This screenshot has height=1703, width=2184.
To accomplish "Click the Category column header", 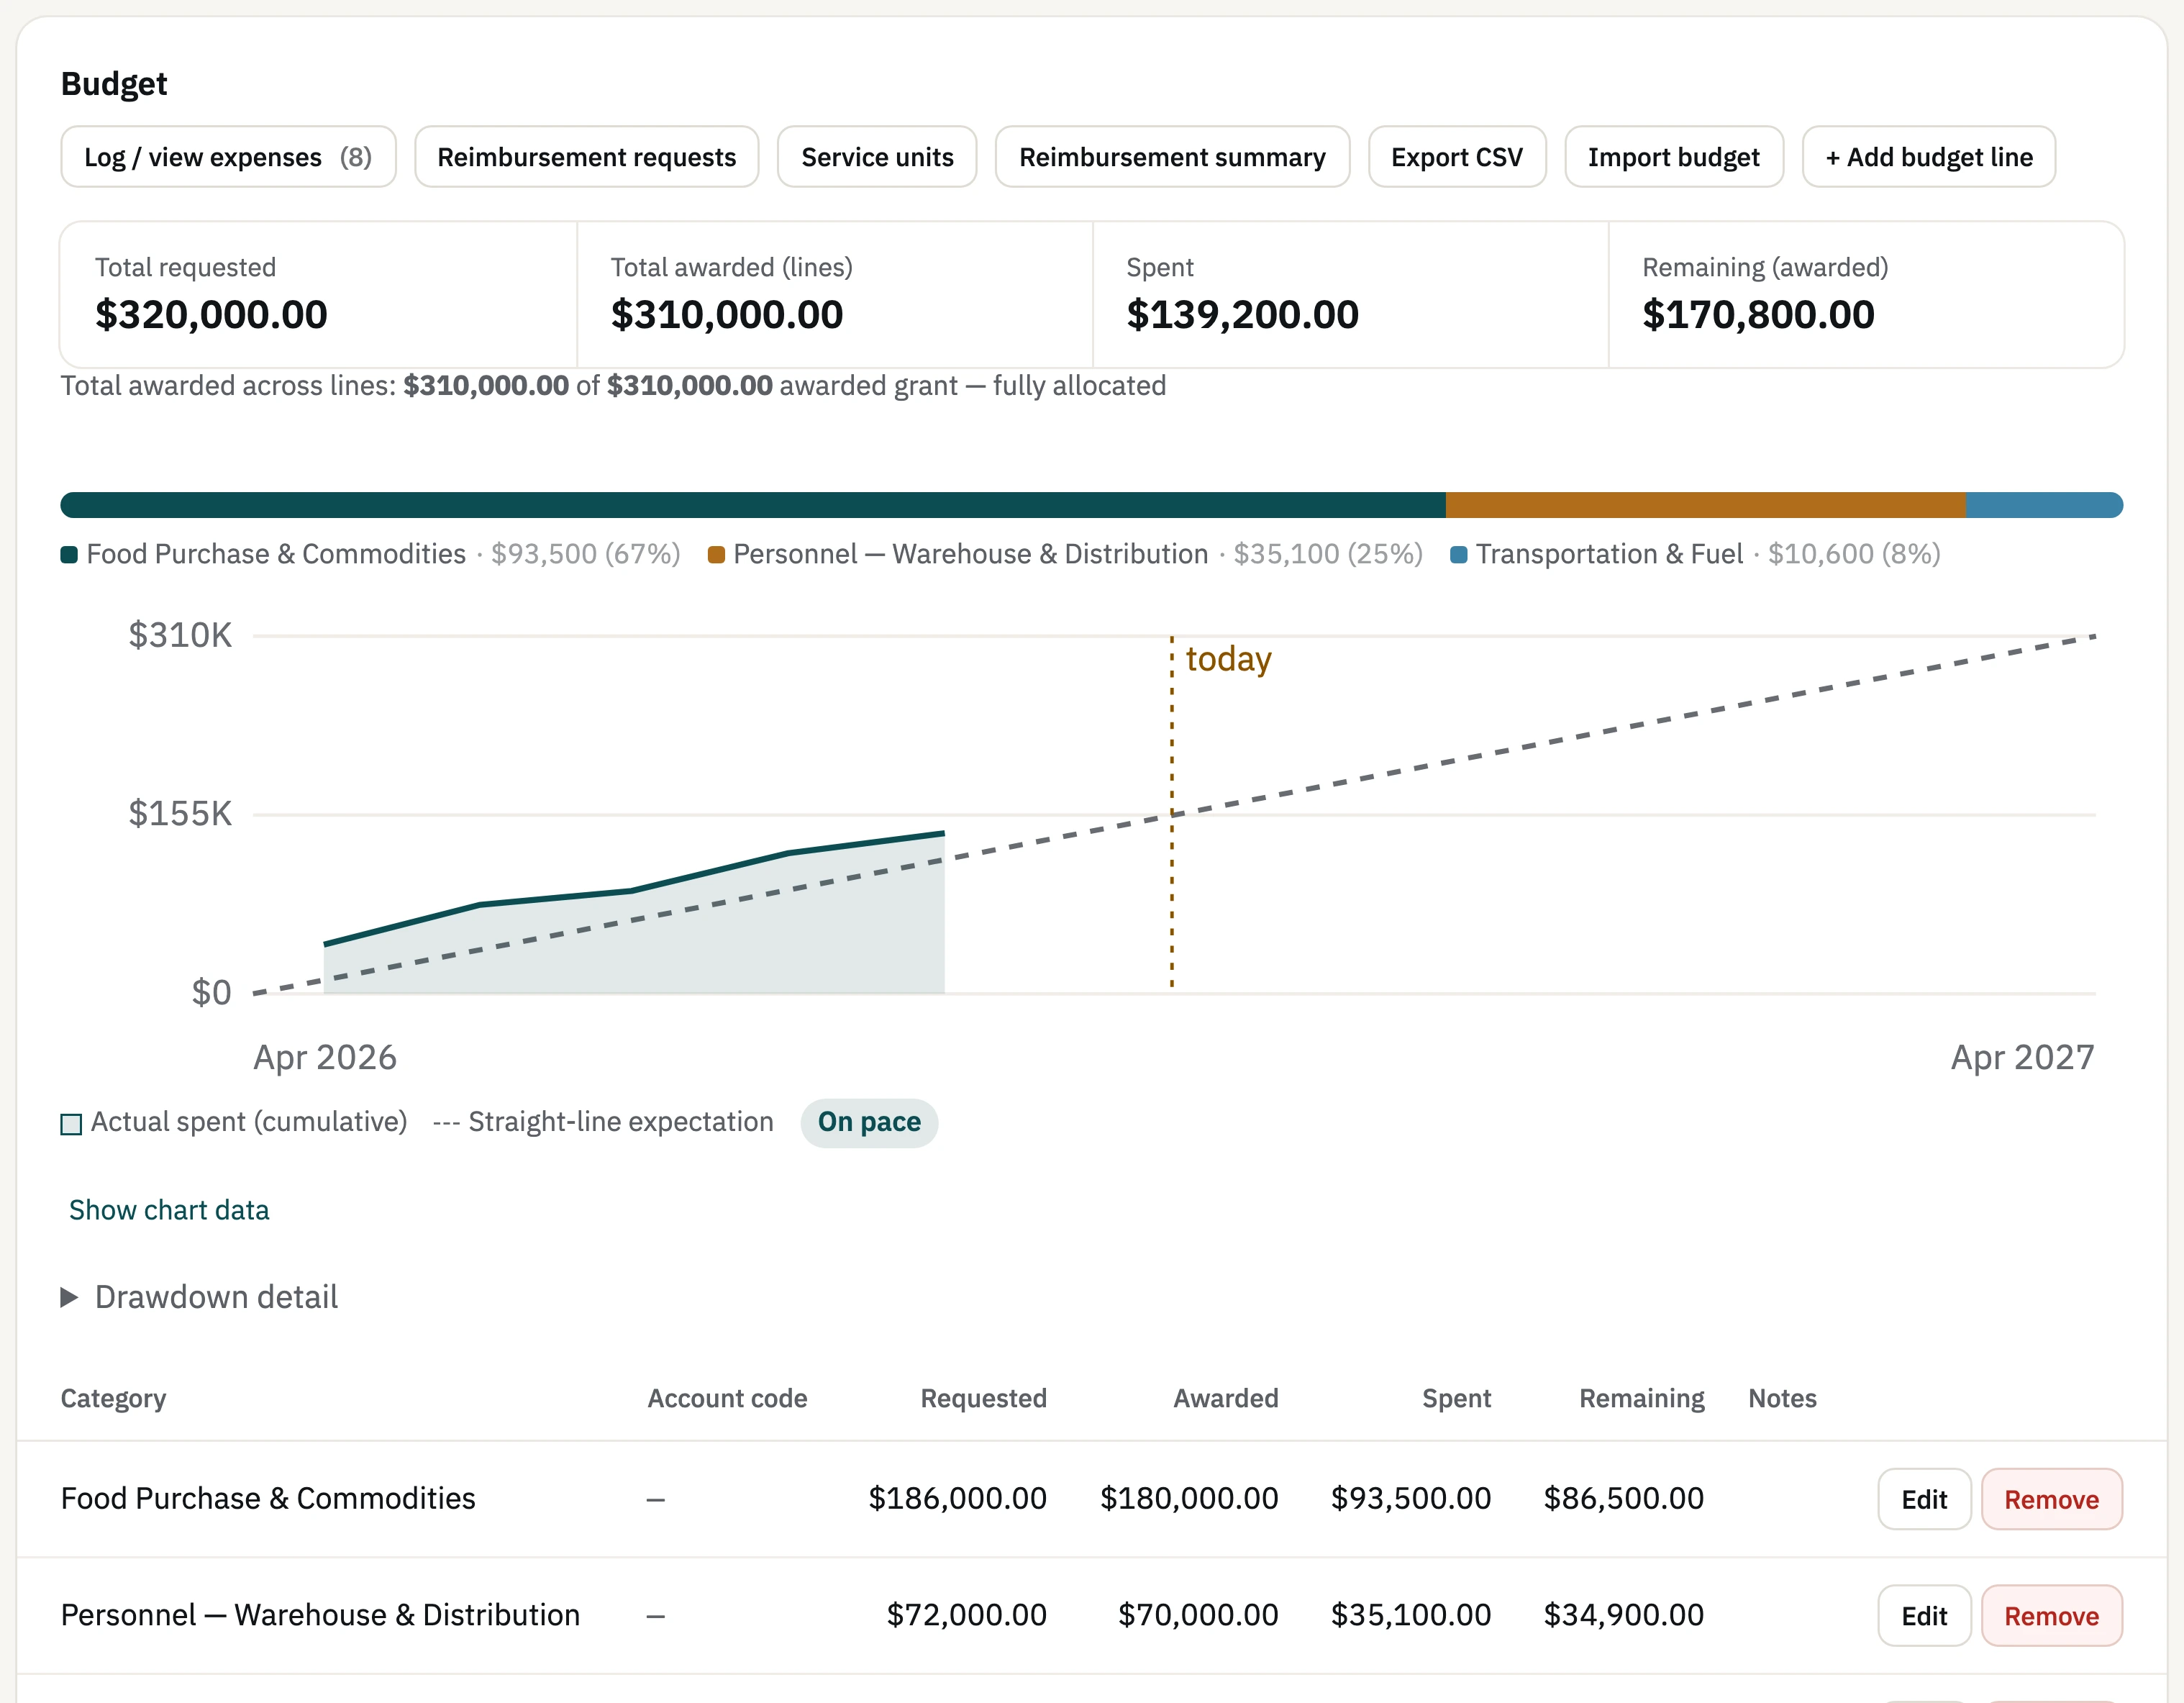I will 113,1398.
